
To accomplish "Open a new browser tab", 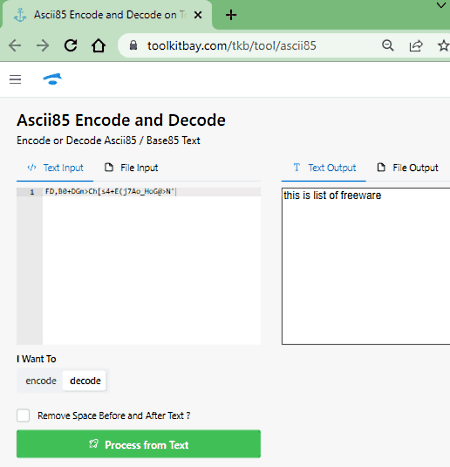I will [x=231, y=15].
